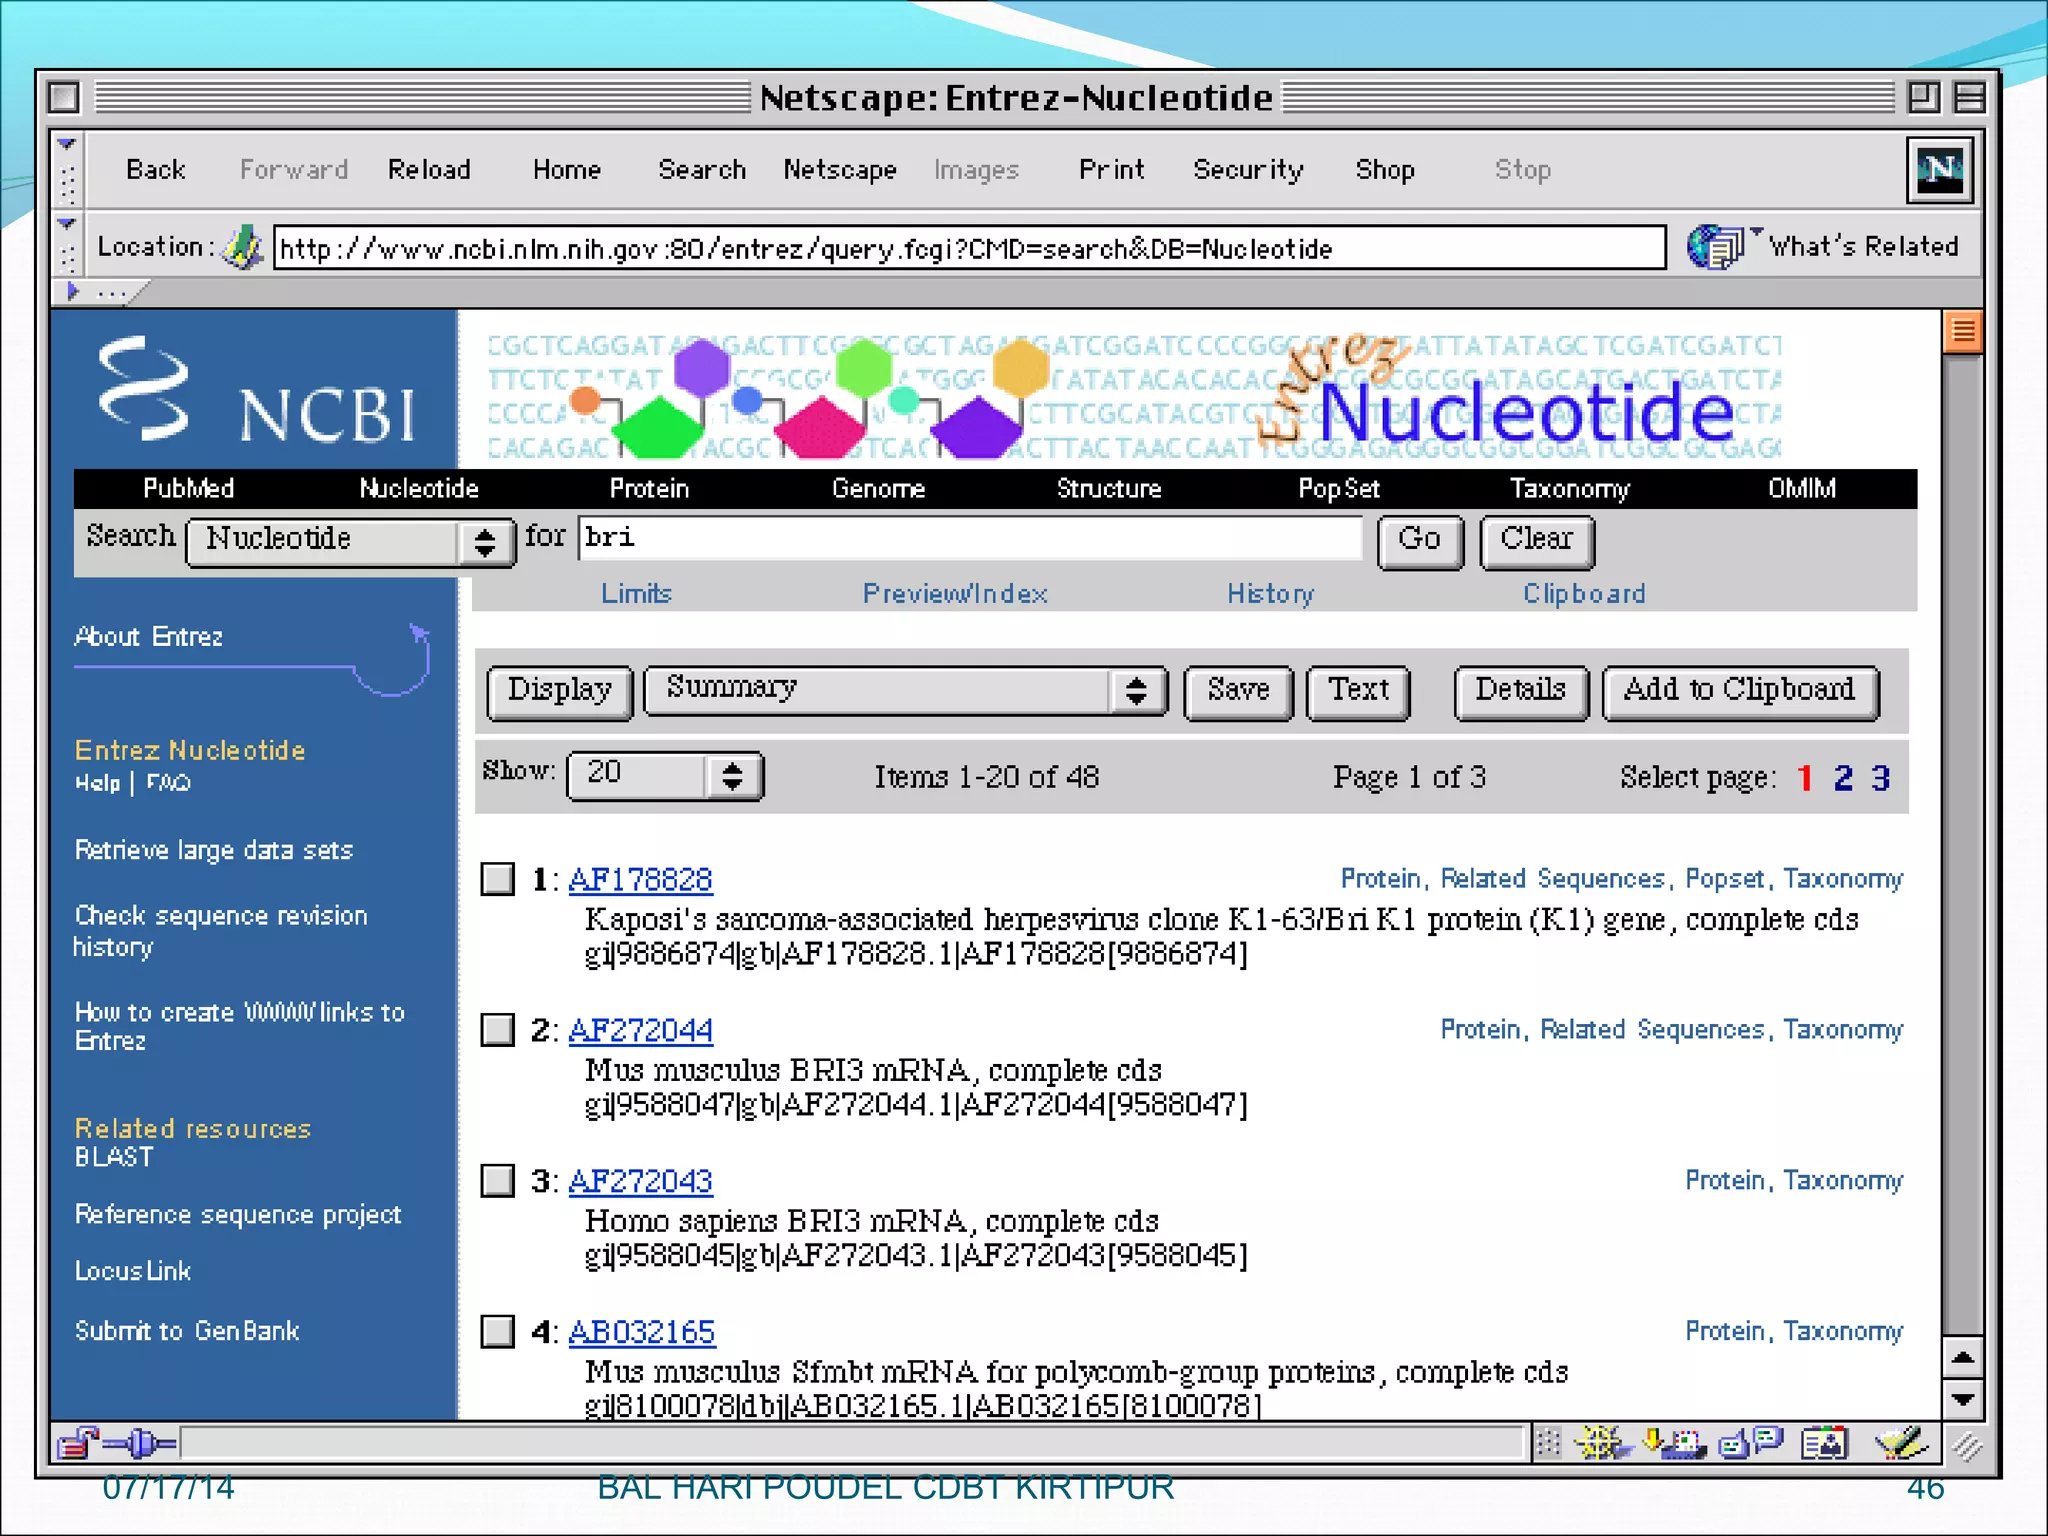Click the search term field containing bri

click(x=969, y=538)
